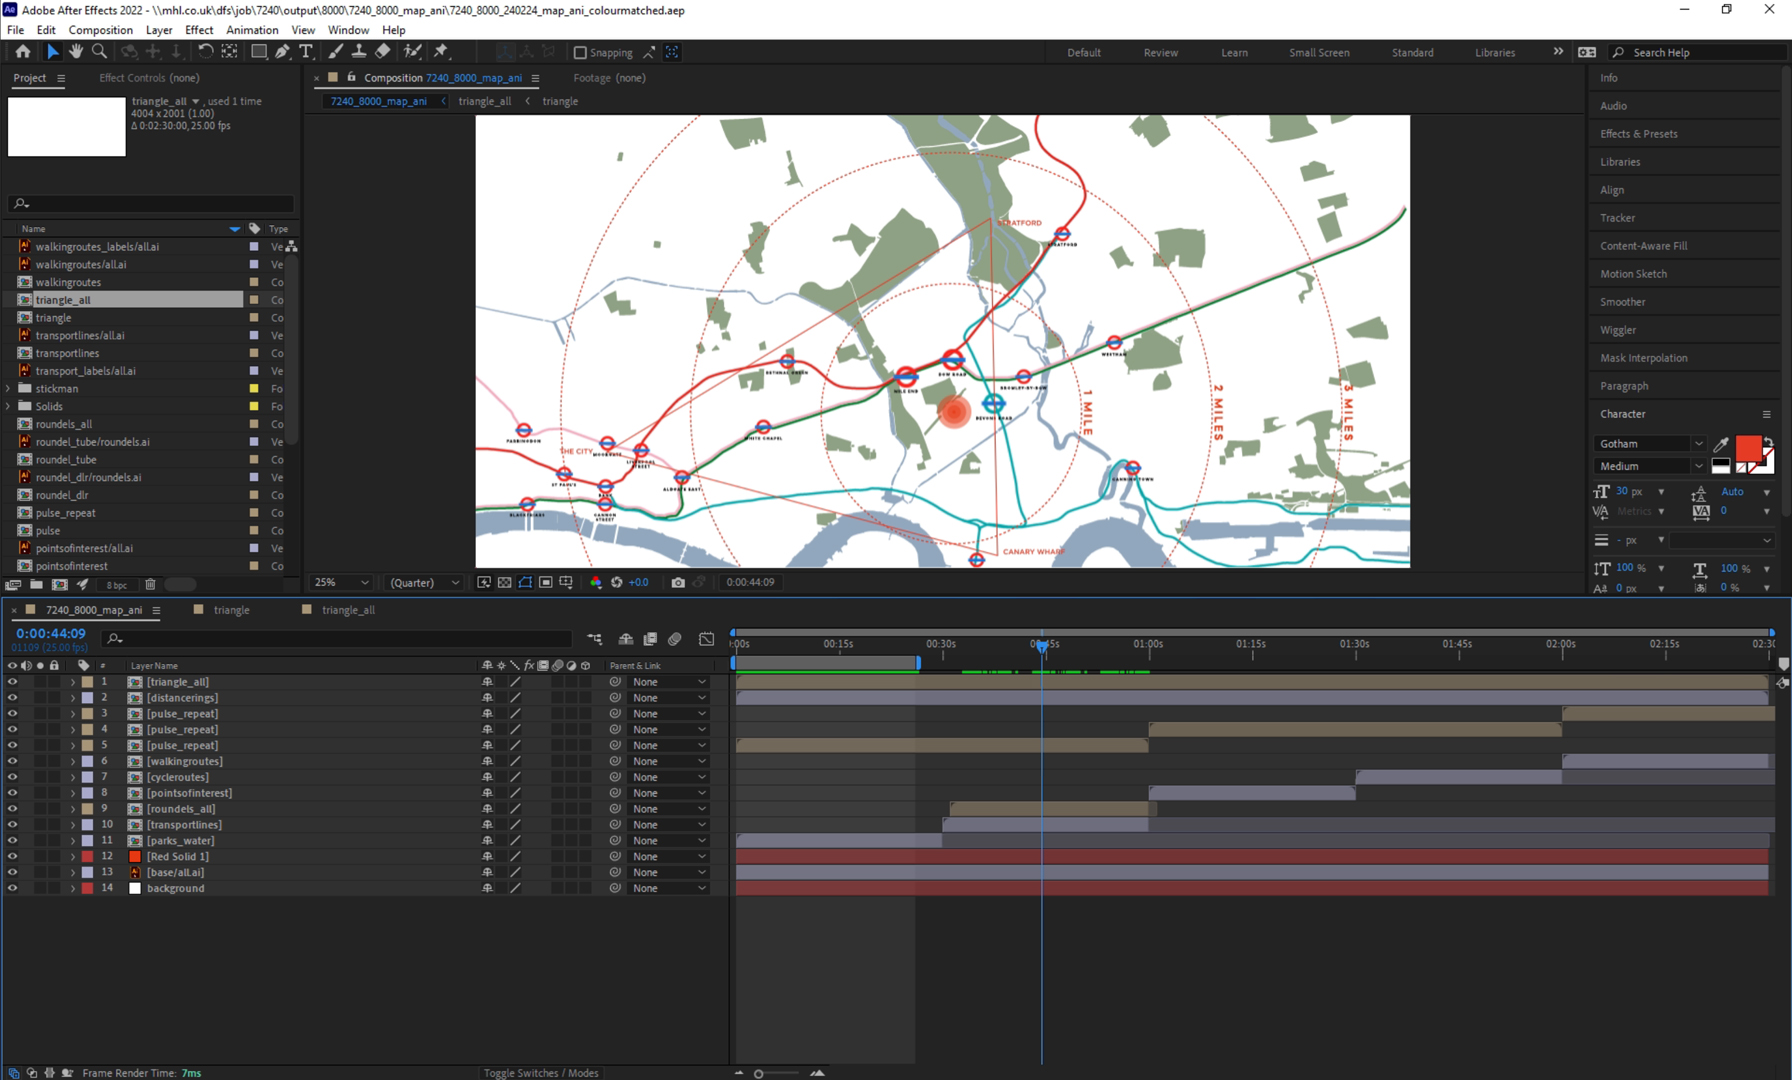Select the Roto Brush tool

pyautogui.click(x=412, y=51)
